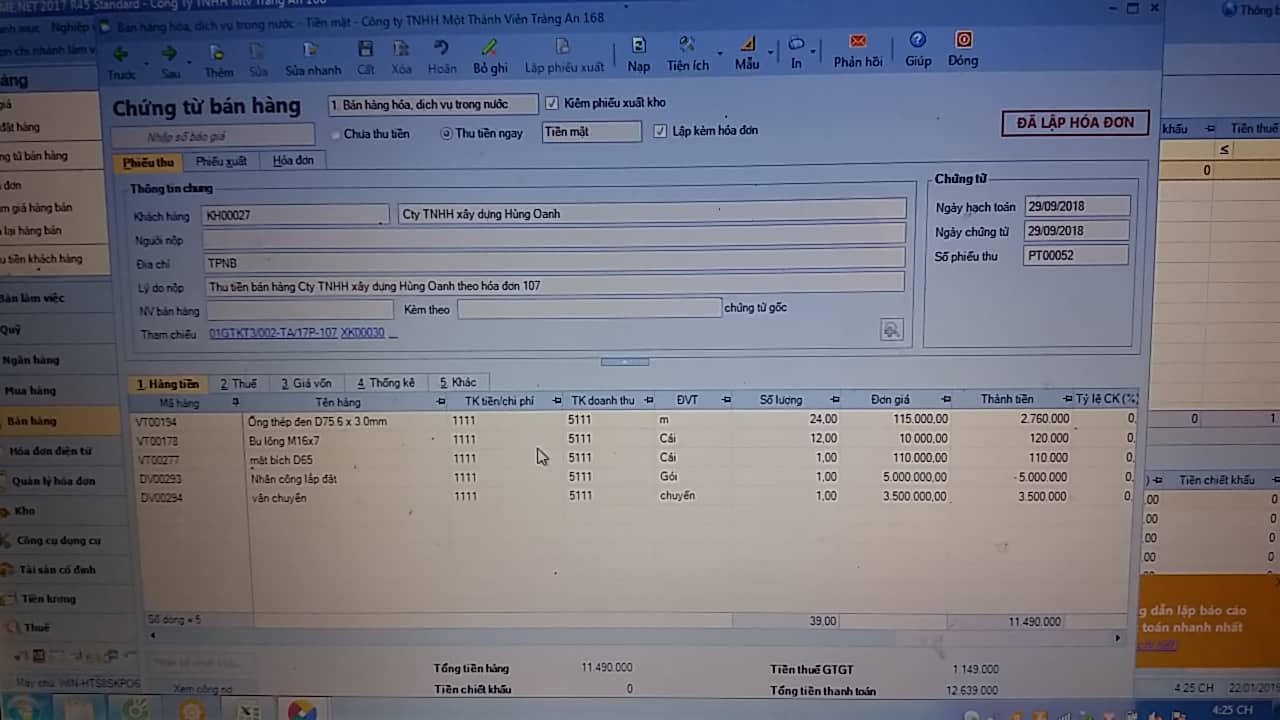
Task: Click the Trước (previous) arrow icon
Action: [x=121, y=53]
